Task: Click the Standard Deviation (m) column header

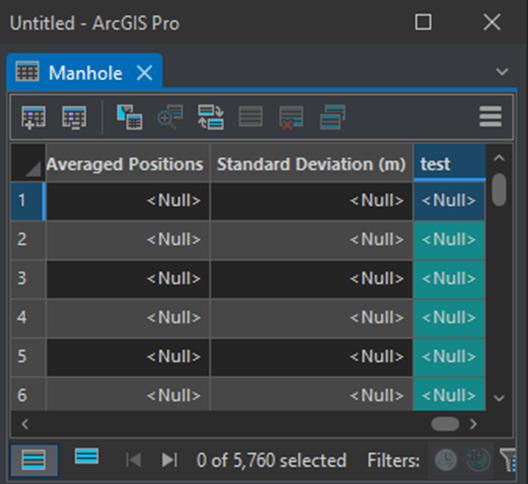Action: pos(311,164)
